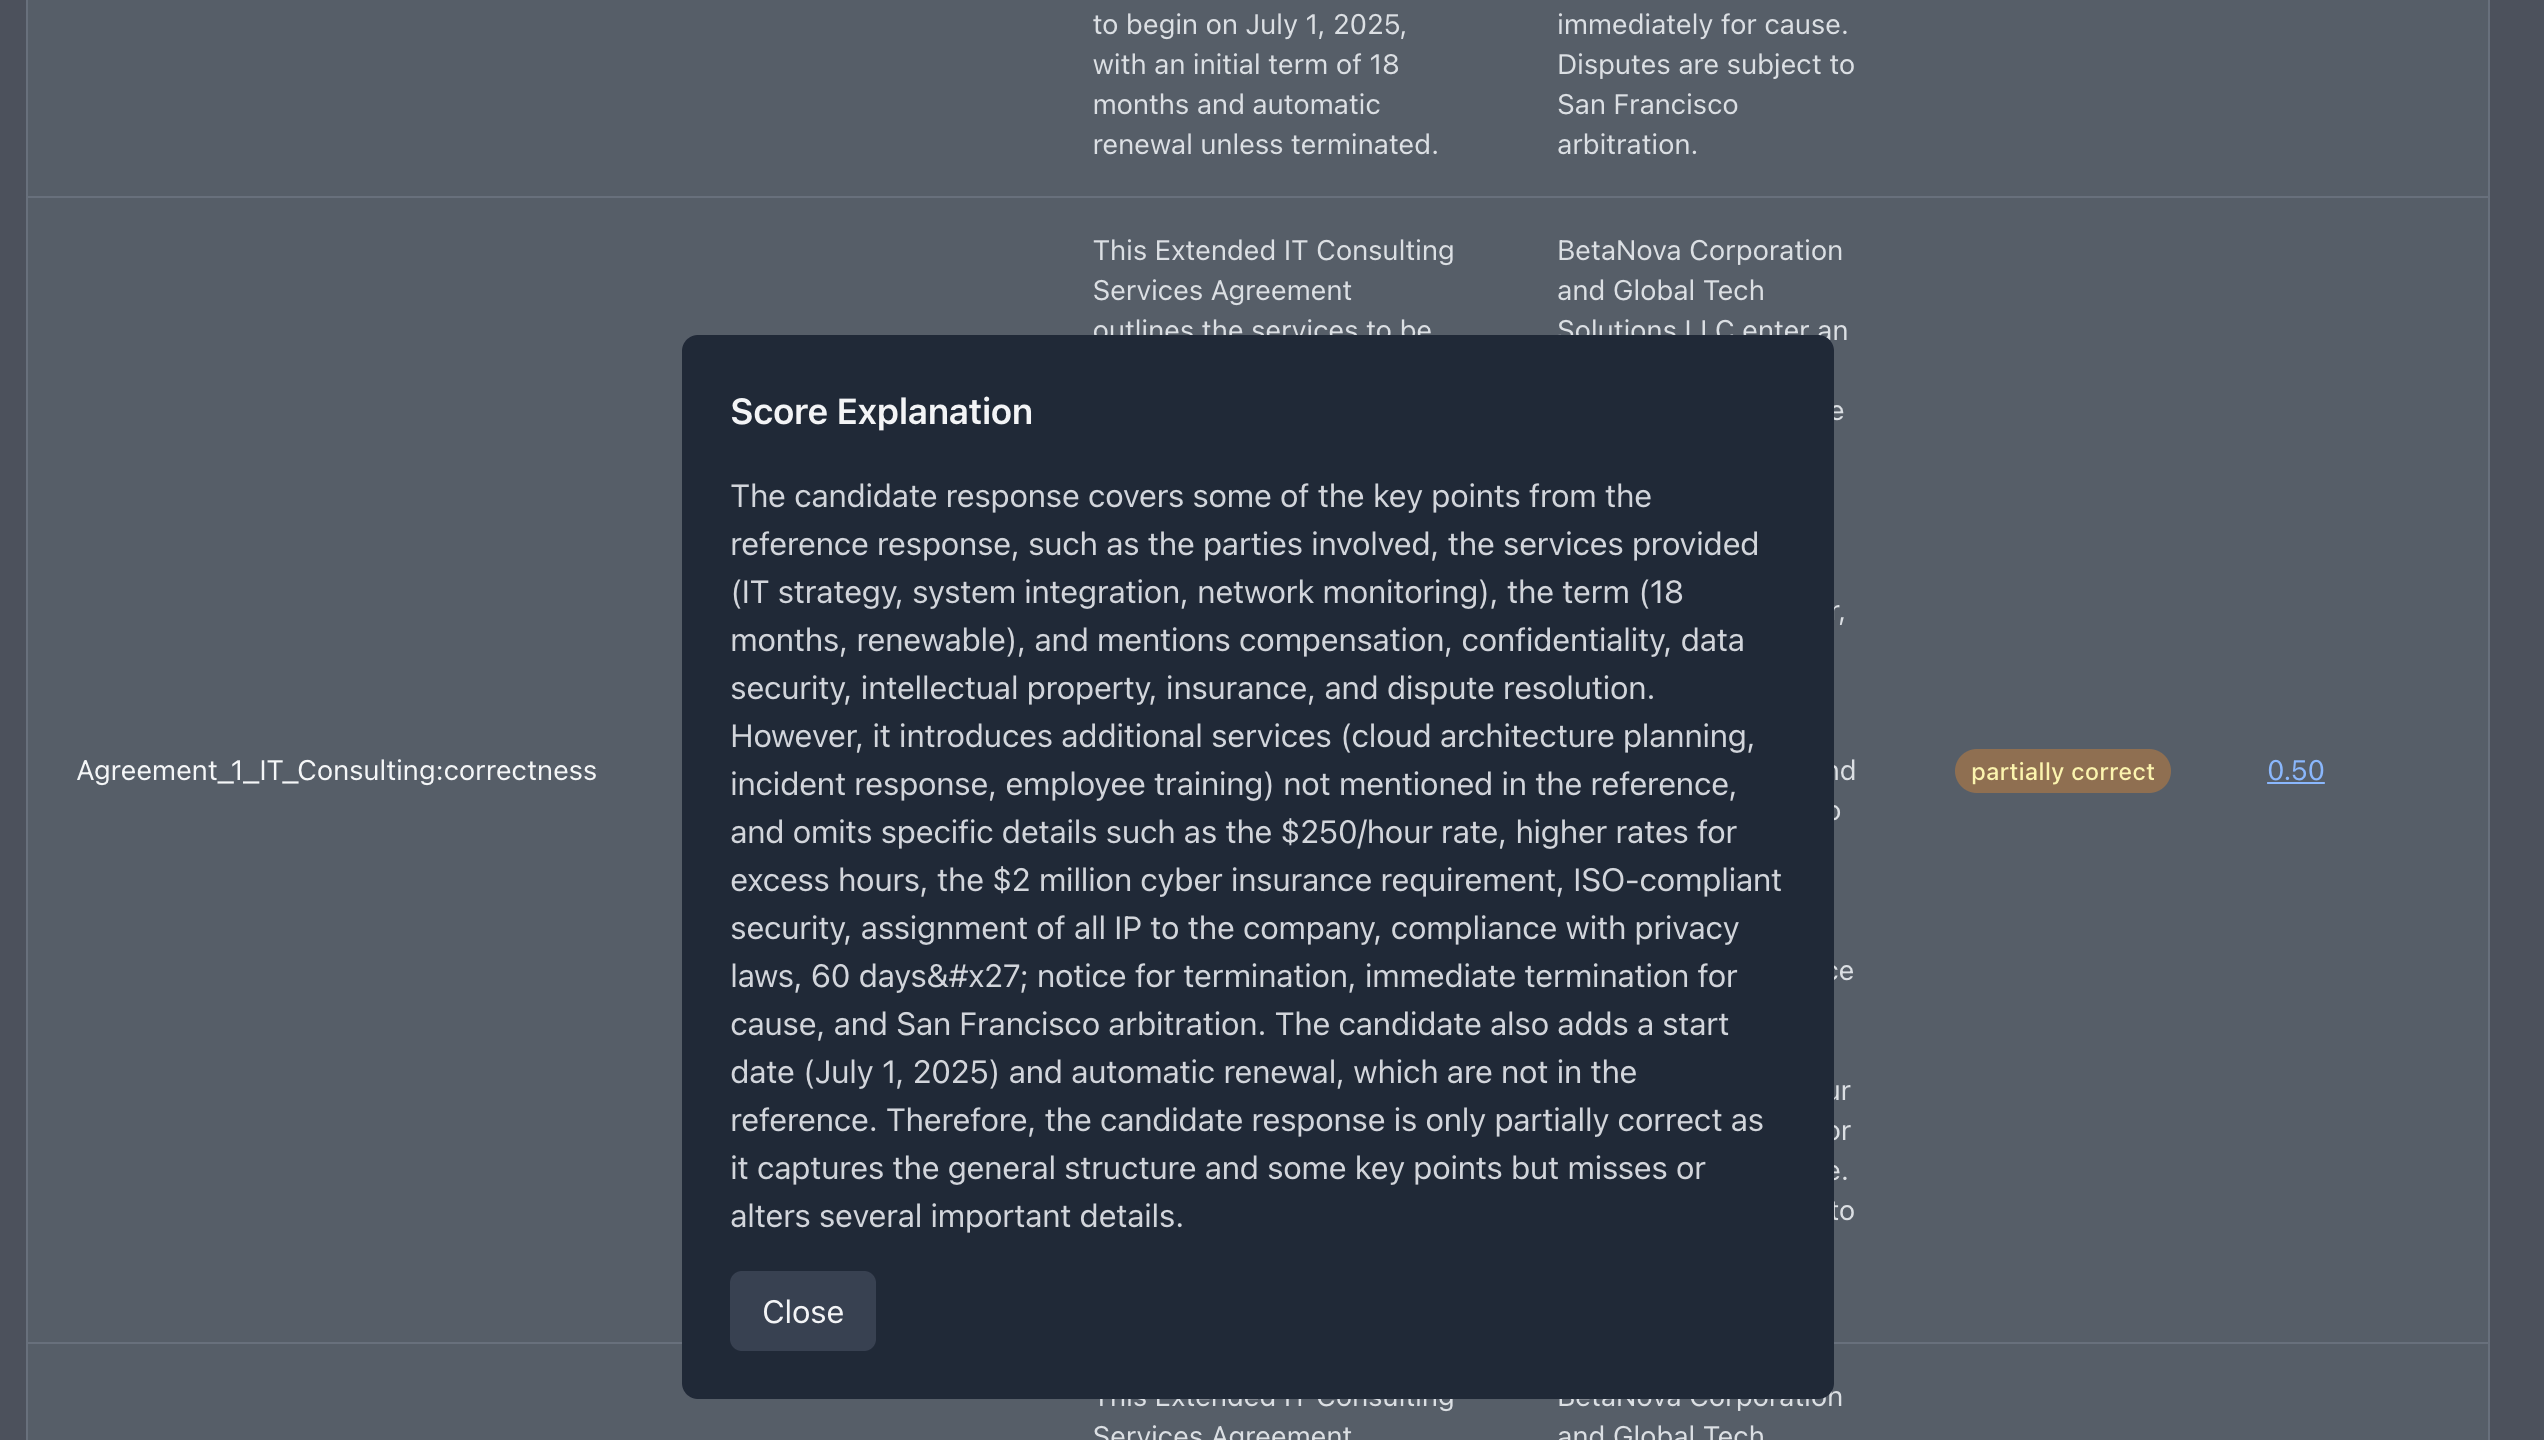Click the Score Explanation heading

coord(881,411)
